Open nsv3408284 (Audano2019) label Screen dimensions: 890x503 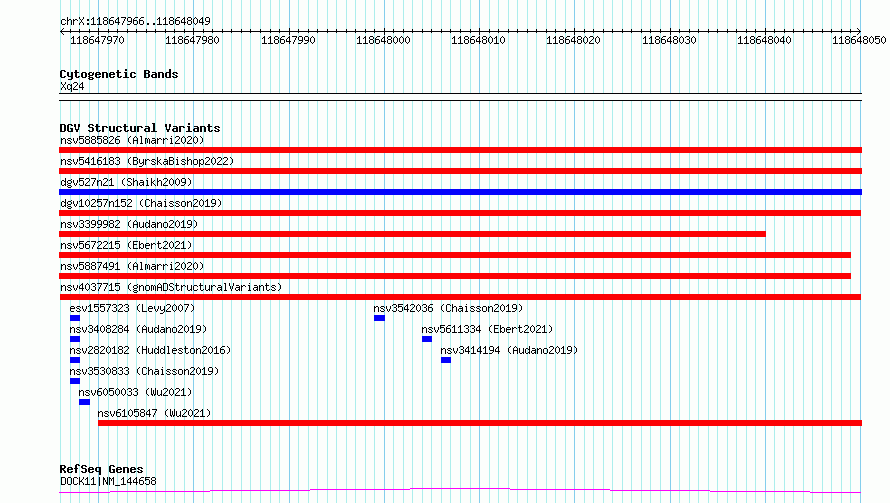[138, 329]
